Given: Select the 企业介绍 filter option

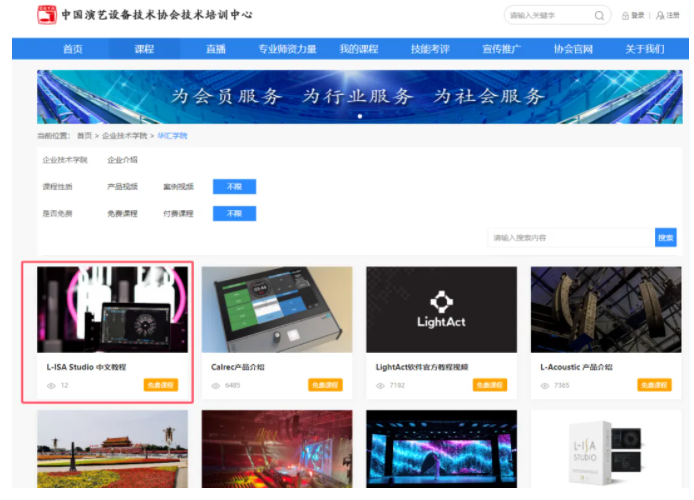Looking at the screenshot, I should click(x=122, y=160).
